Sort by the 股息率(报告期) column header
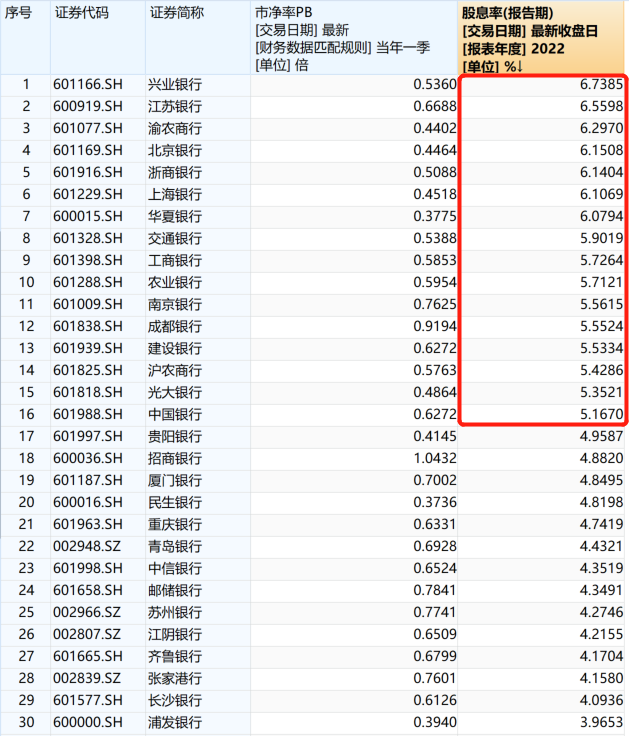 click(542, 38)
